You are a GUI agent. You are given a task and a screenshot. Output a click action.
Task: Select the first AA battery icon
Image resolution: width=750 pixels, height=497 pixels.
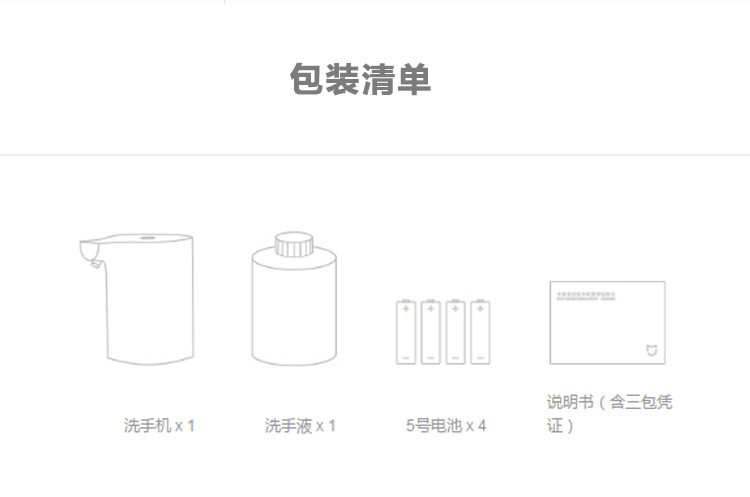[x=406, y=332]
